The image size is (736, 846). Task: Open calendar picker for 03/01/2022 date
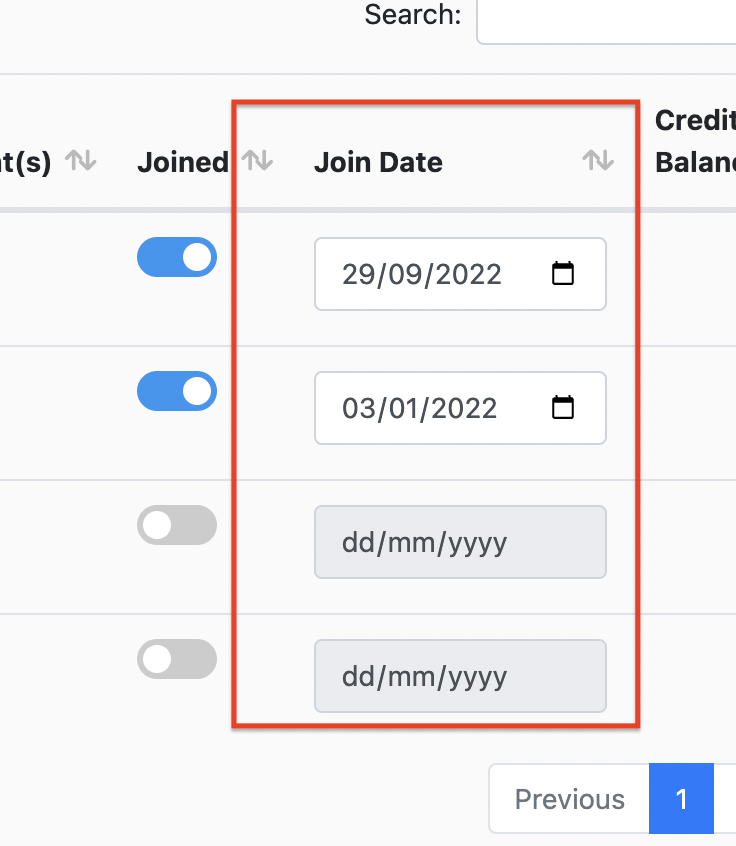point(563,407)
